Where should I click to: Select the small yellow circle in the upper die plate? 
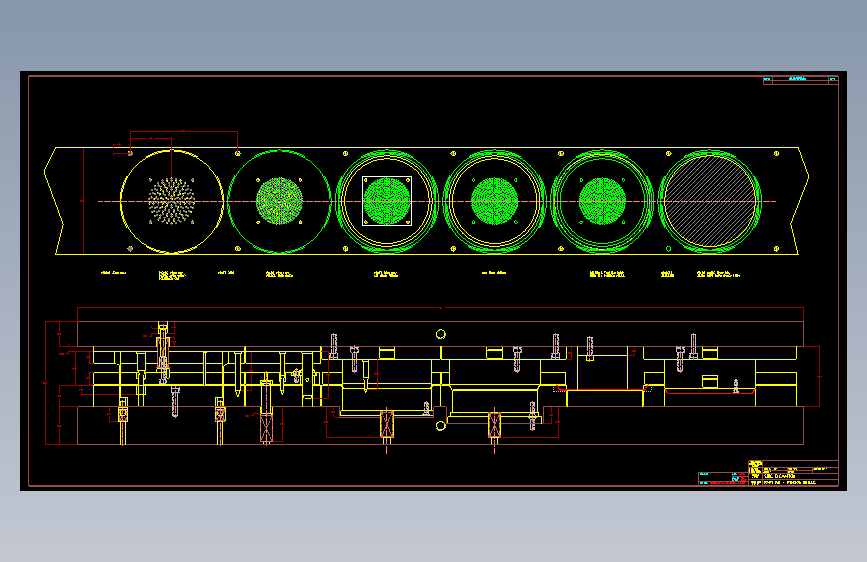coord(441,334)
